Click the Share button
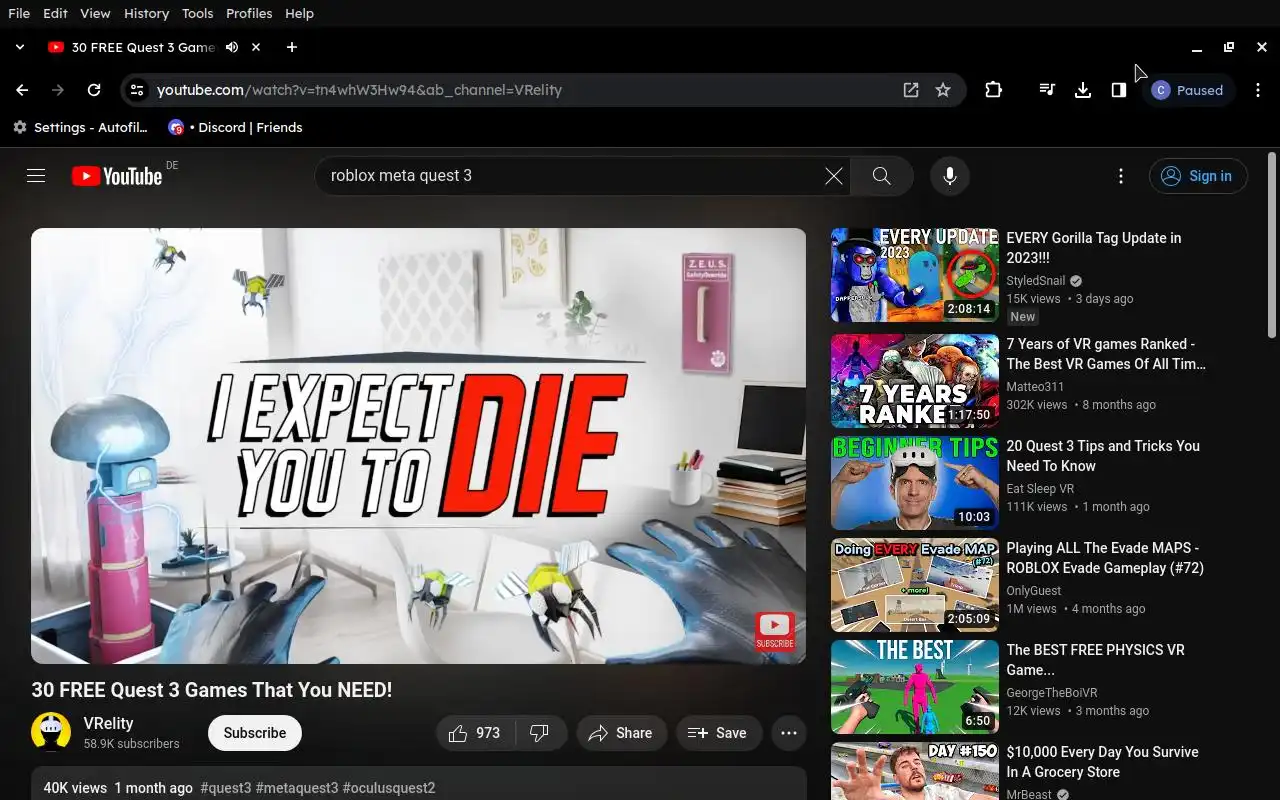Screen dimensions: 1280x800 click(621, 733)
